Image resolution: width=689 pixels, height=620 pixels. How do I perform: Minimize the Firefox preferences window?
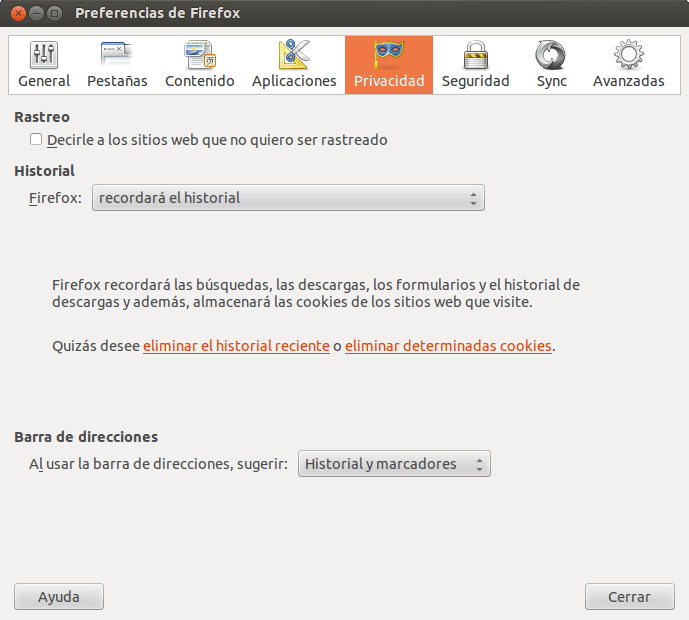(34, 13)
